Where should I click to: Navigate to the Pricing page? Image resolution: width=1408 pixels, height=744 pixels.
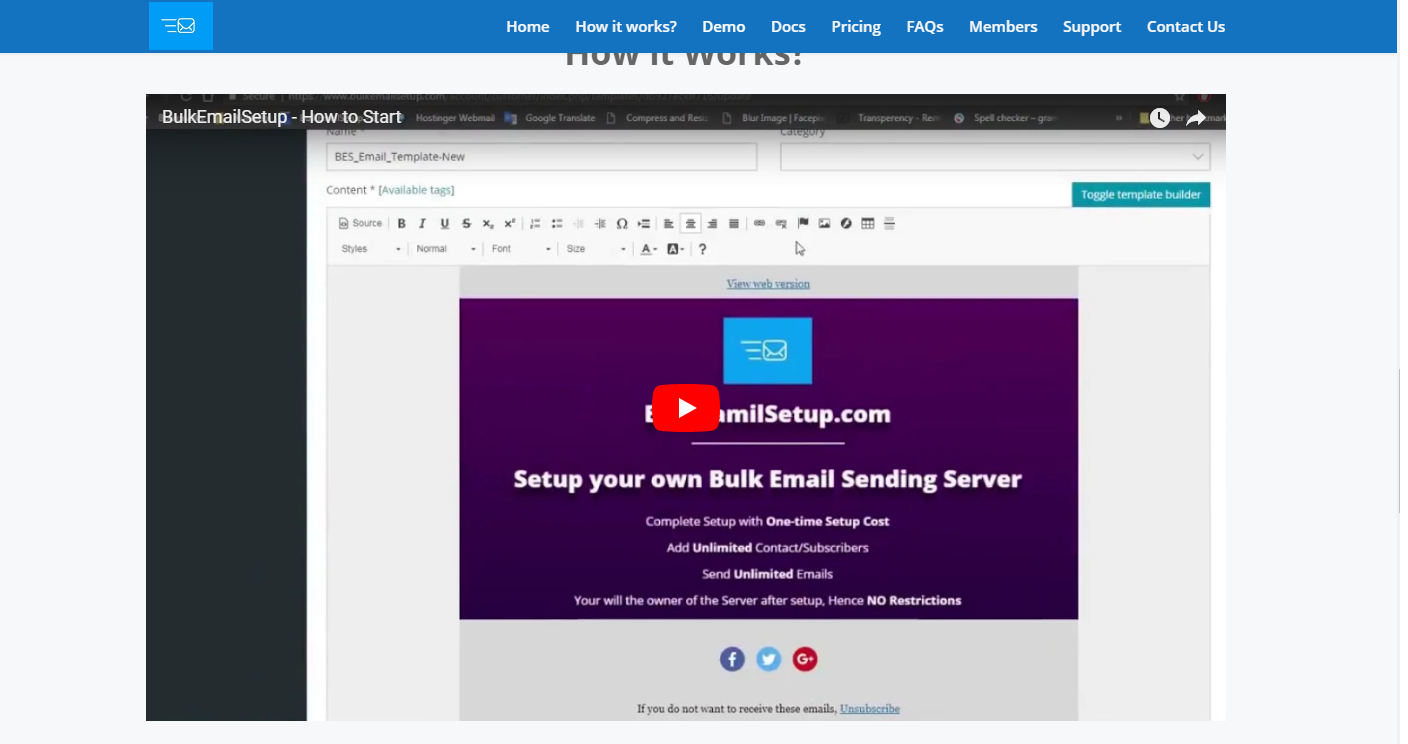856,27
